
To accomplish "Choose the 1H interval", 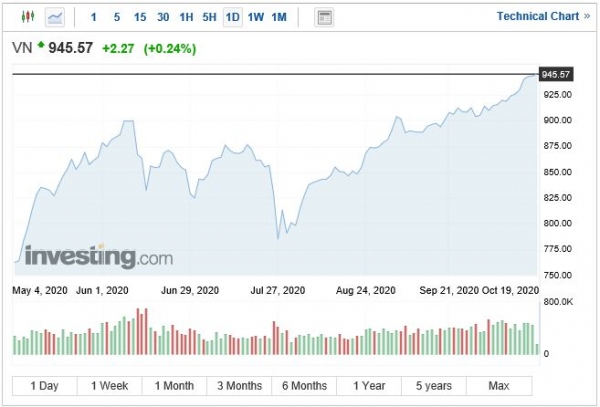I will pyautogui.click(x=186, y=17).
